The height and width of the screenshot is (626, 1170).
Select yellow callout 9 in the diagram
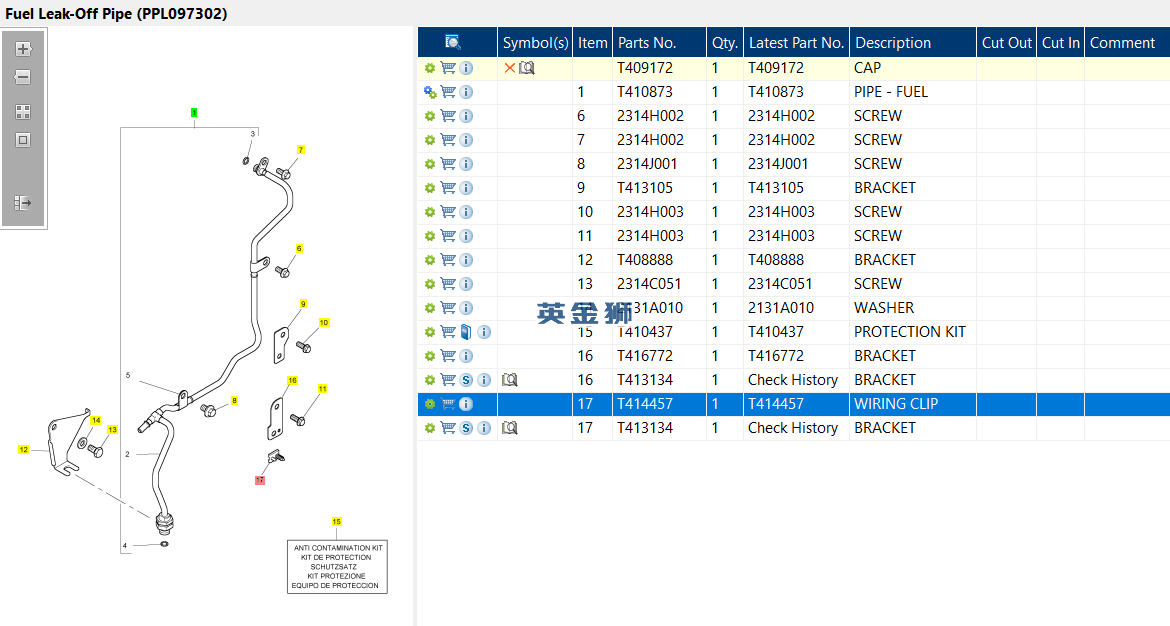point(303,304)
